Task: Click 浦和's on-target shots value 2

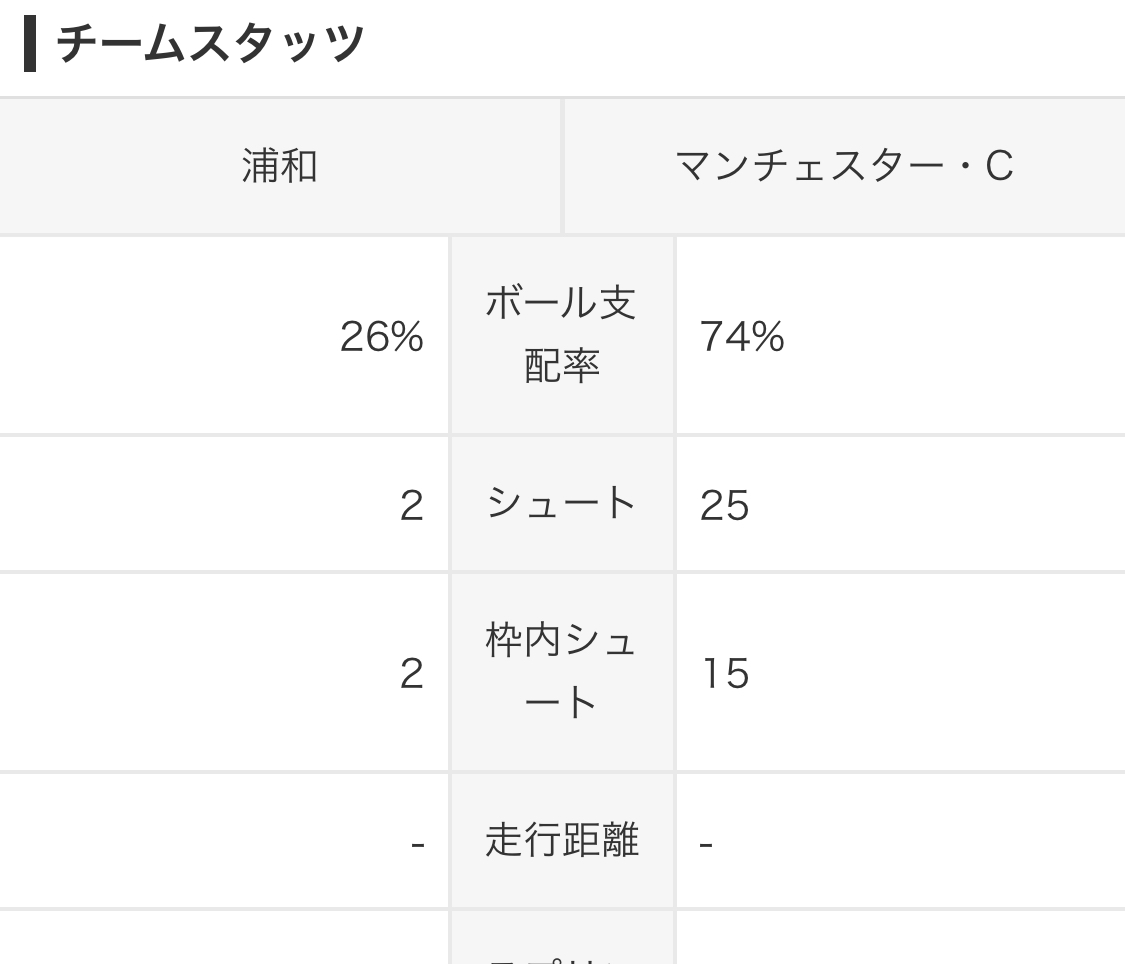Action: click(x=412, y=674)
